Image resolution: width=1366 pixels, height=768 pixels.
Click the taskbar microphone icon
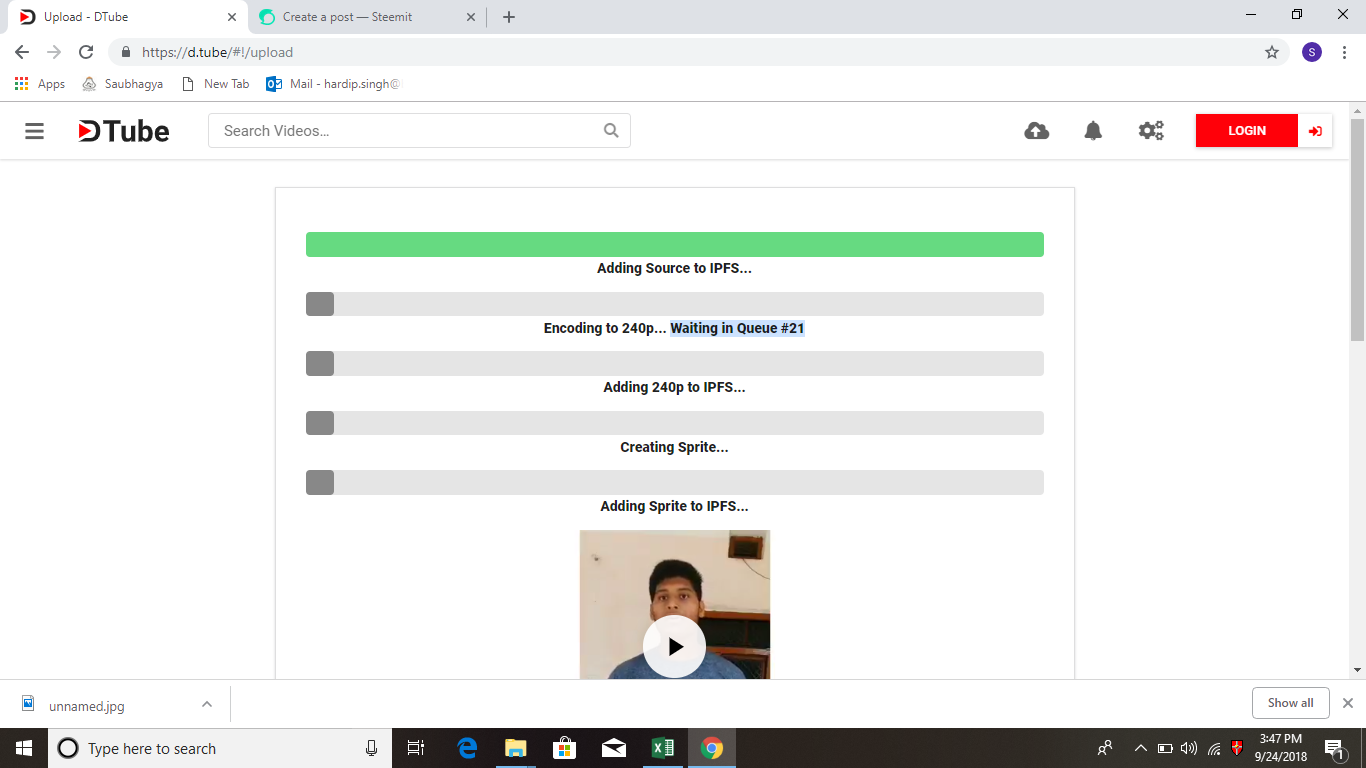[x=371, y=748]
